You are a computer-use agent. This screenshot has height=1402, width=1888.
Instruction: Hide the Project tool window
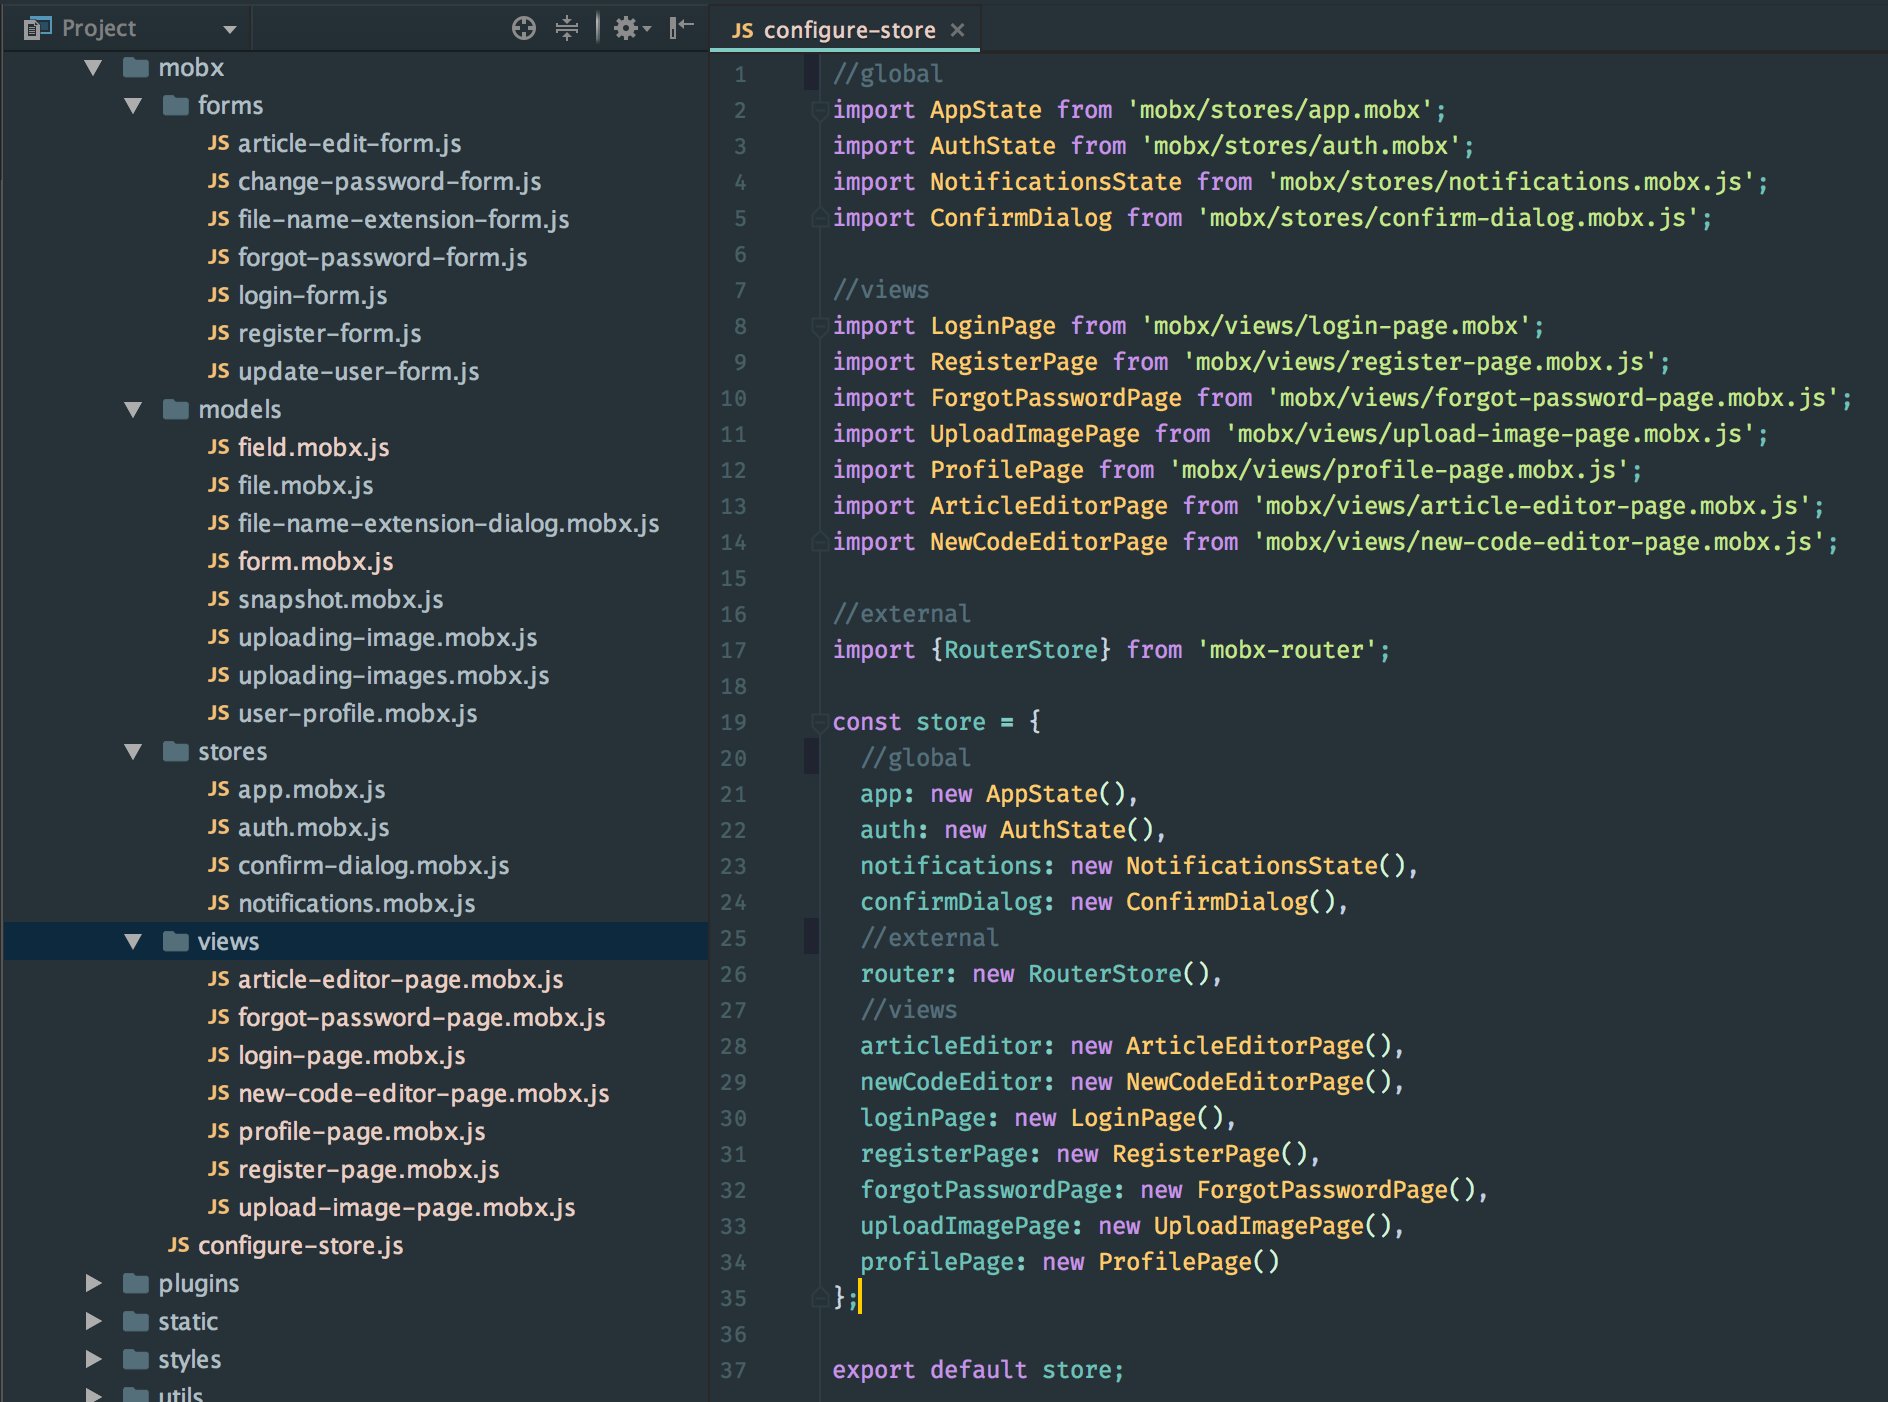click(681, 27)
